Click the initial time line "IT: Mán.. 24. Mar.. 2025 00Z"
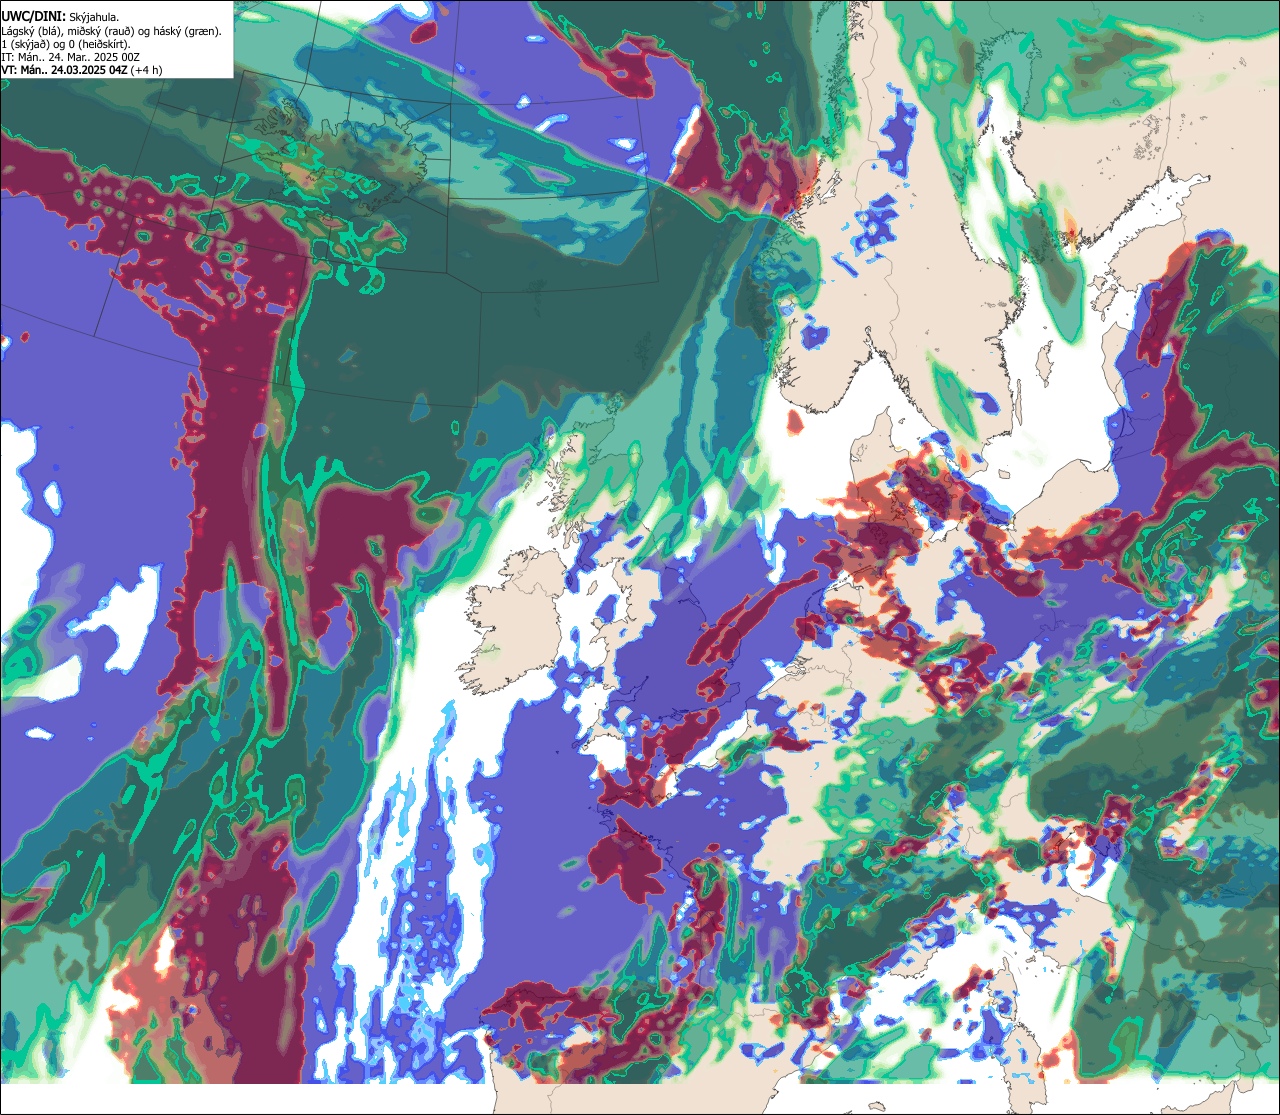The image size is (1280, 1115). coord(71,58)
